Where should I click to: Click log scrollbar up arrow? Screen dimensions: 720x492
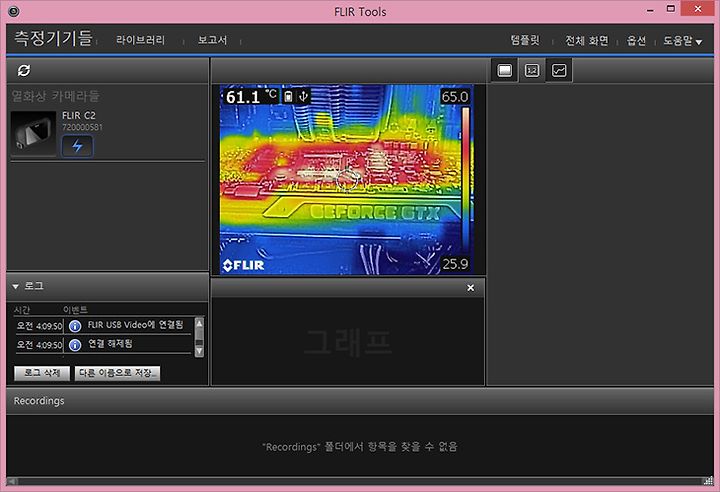click(x=199, y=323)
